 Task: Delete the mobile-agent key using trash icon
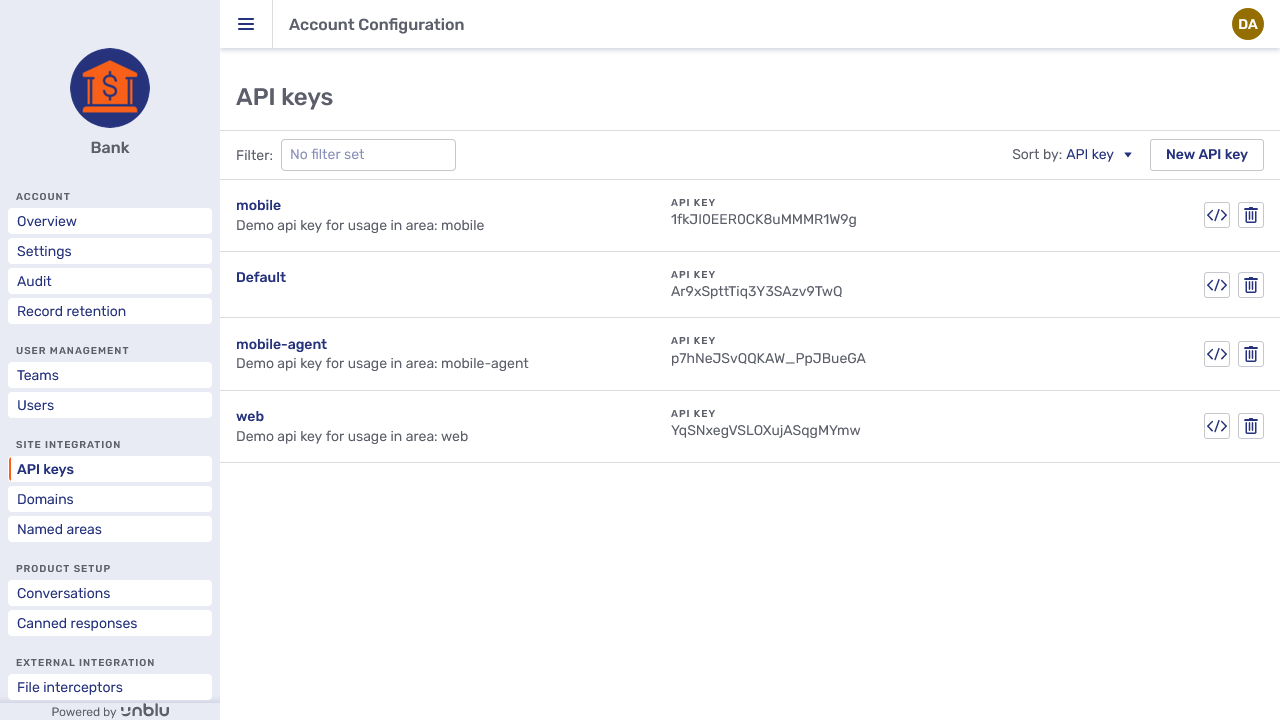[x=1250, y=354]
